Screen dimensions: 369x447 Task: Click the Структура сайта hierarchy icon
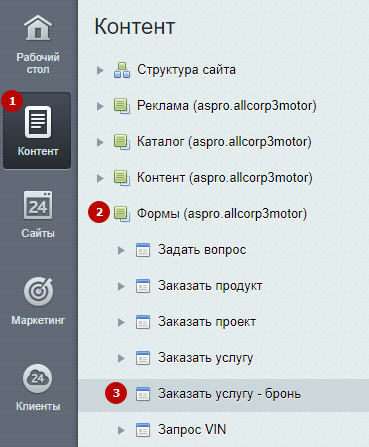coord(122,70)
